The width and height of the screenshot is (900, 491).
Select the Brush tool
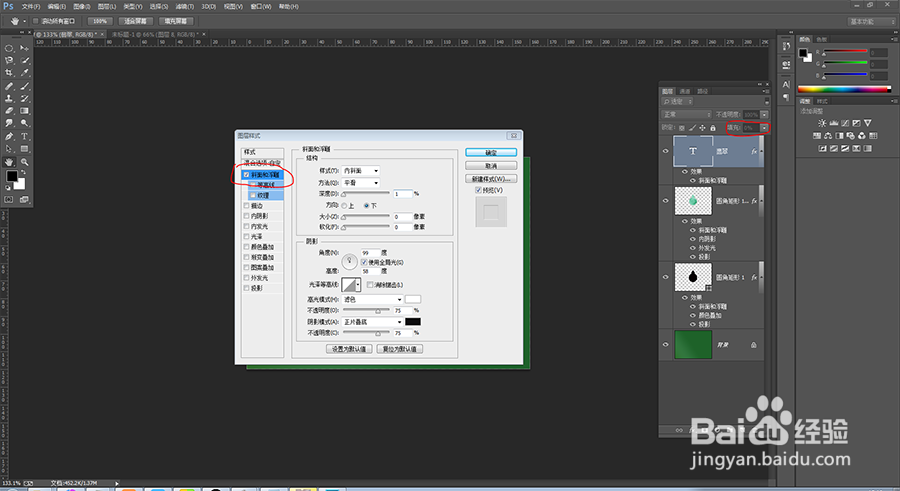tap(25, 86)
